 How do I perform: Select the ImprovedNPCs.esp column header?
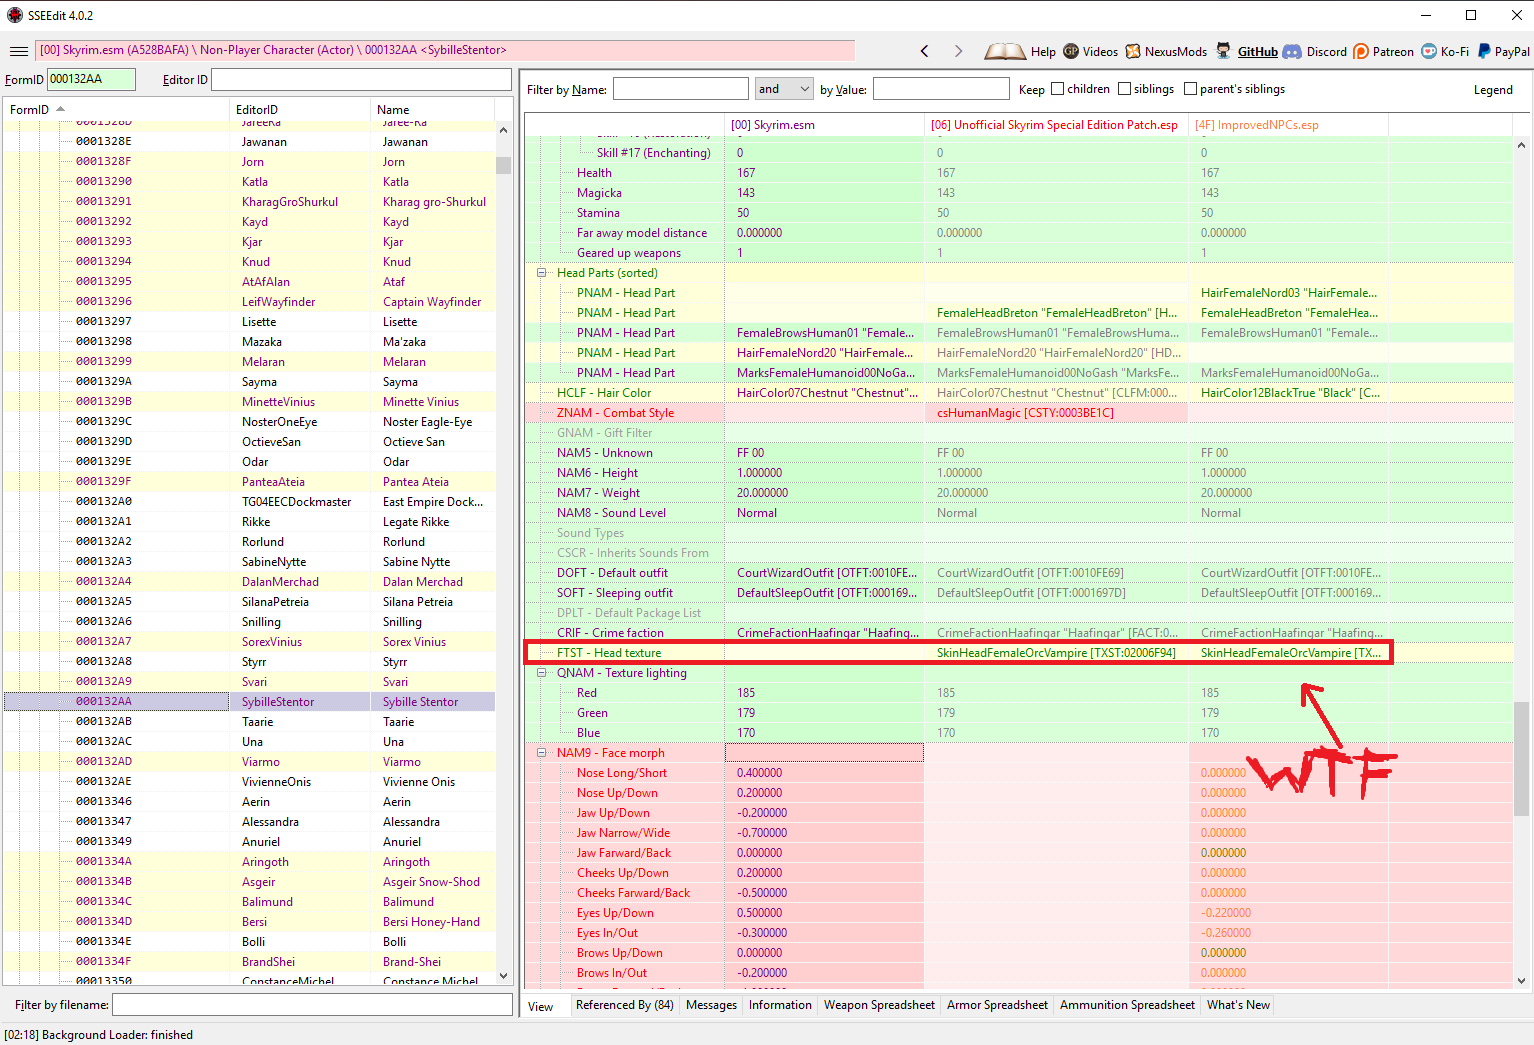coord(1288,125)
